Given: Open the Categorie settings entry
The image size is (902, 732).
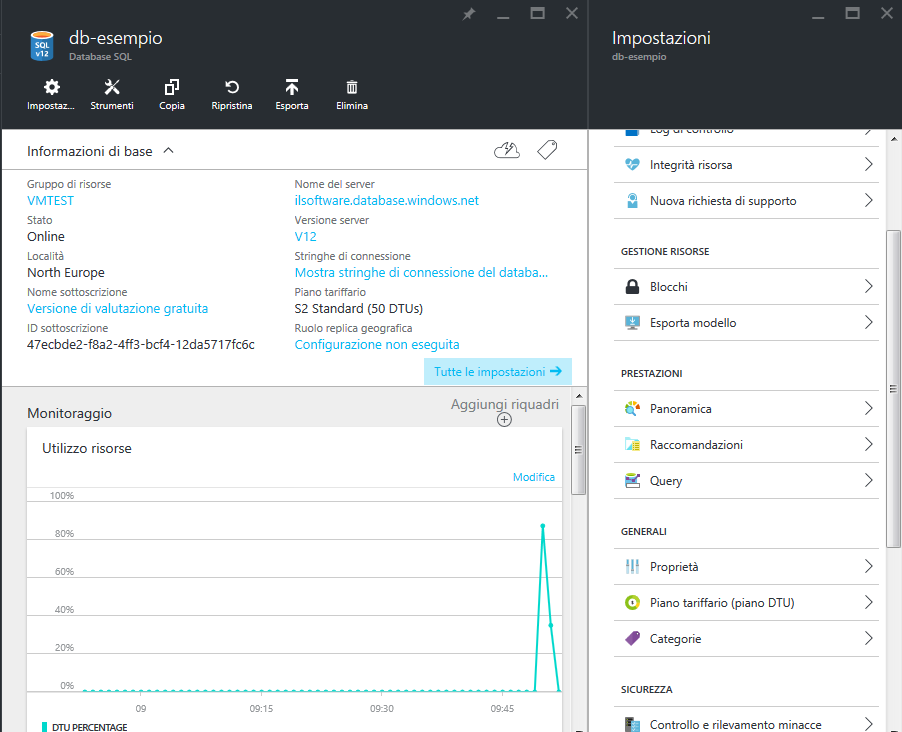Looking at the screenshot, I should pos(746,639).
